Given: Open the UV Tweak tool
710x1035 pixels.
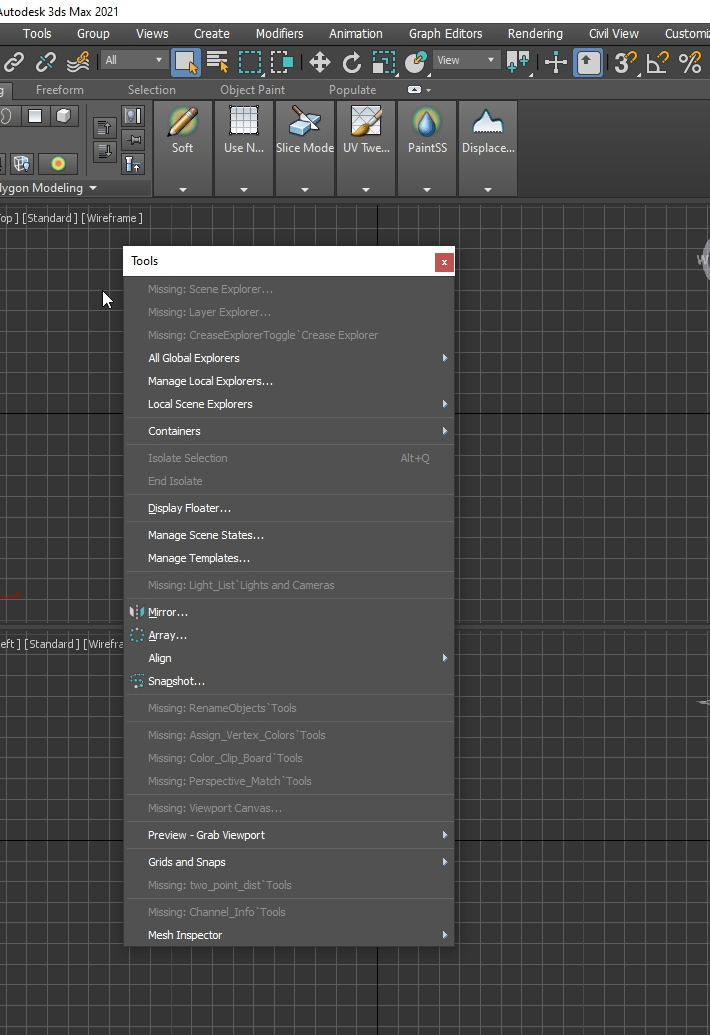Looking at the screenshot, I should pos(365,130).
